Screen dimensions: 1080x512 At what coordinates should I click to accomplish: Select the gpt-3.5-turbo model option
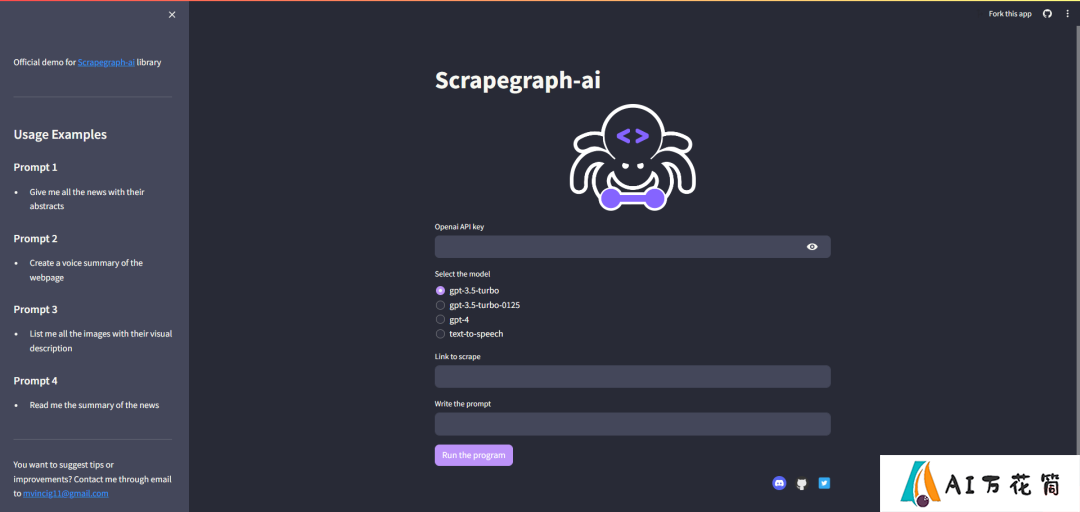pyautogui.click(x=468, y=291)
